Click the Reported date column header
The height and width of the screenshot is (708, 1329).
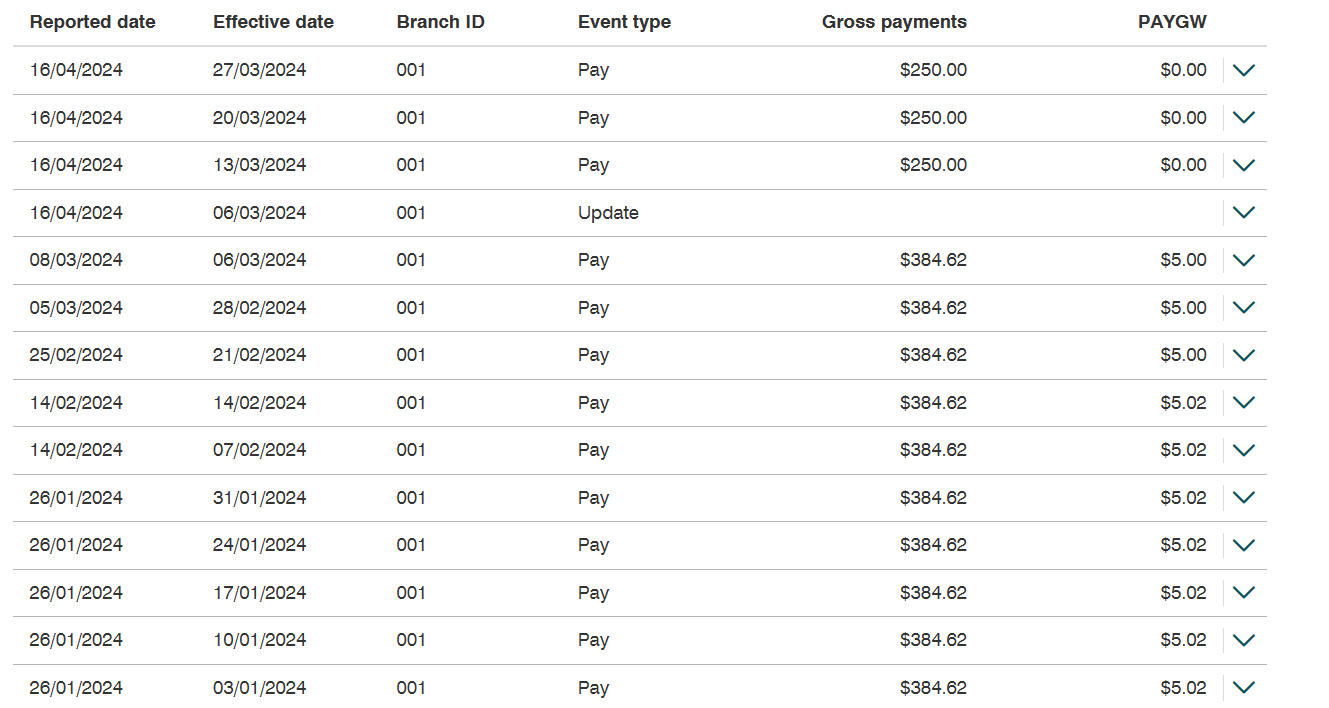tap(92, 22)
